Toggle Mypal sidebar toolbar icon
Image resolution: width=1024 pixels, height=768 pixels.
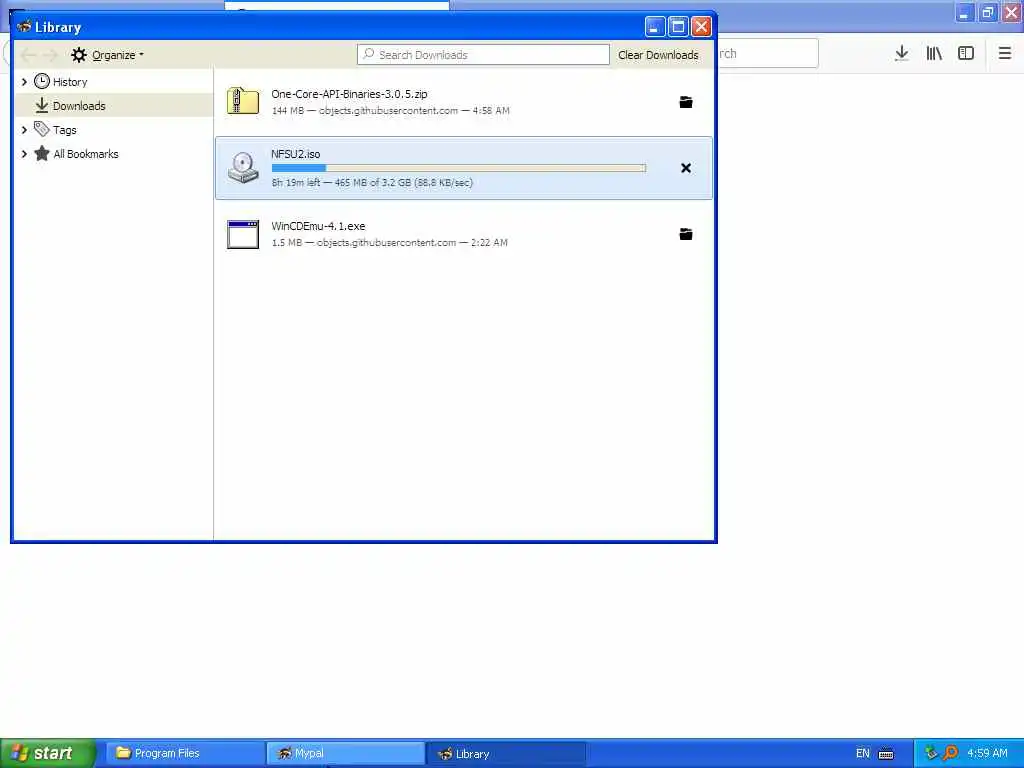coord(966,54)
